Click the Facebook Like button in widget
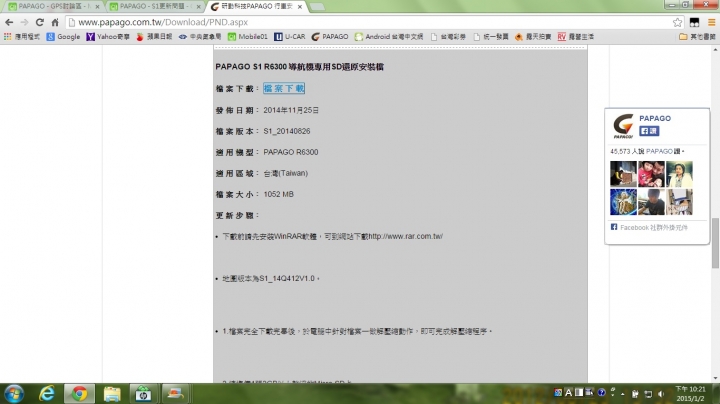This screenshot has height=404, width=720. [x=649, y=131]
